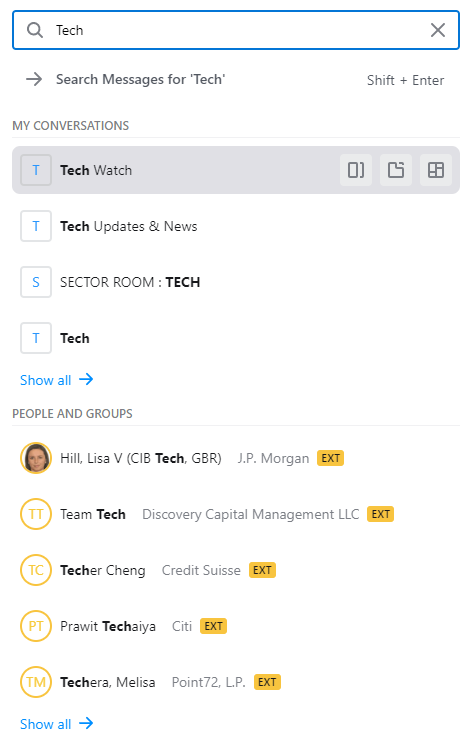Click inside the Tech search input field
This screenshot has height=737, width=466.
tap(235, 30)
